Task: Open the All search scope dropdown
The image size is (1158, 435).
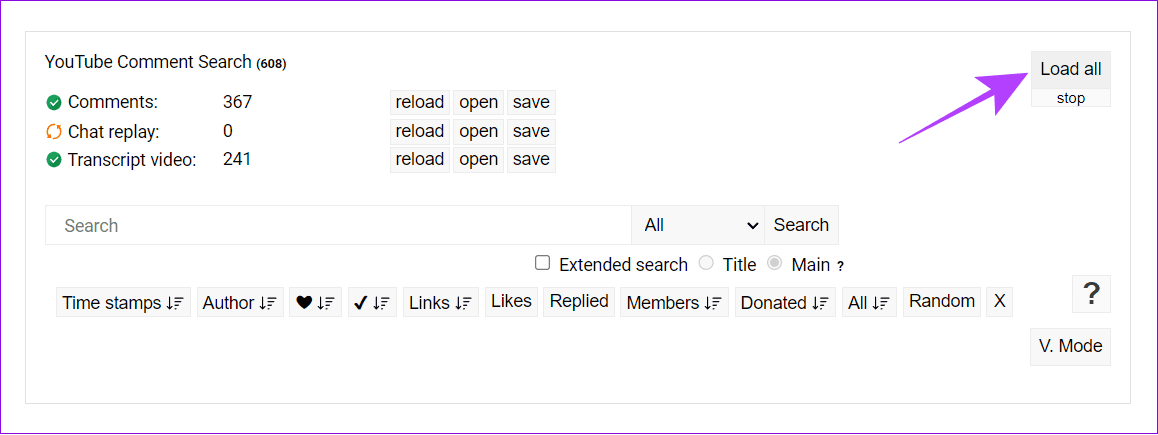Action: click(698, 225)
